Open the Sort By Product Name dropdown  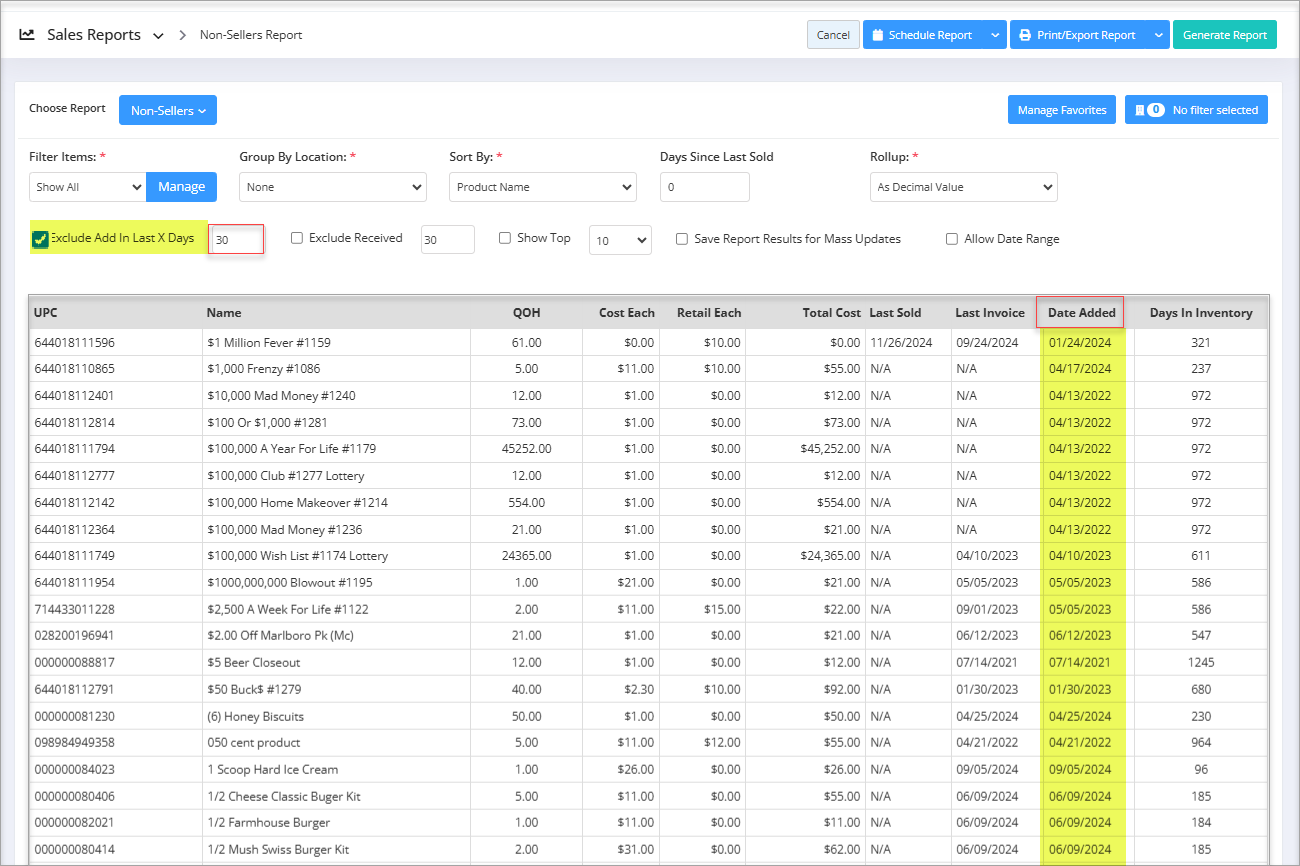click(542, 187)
